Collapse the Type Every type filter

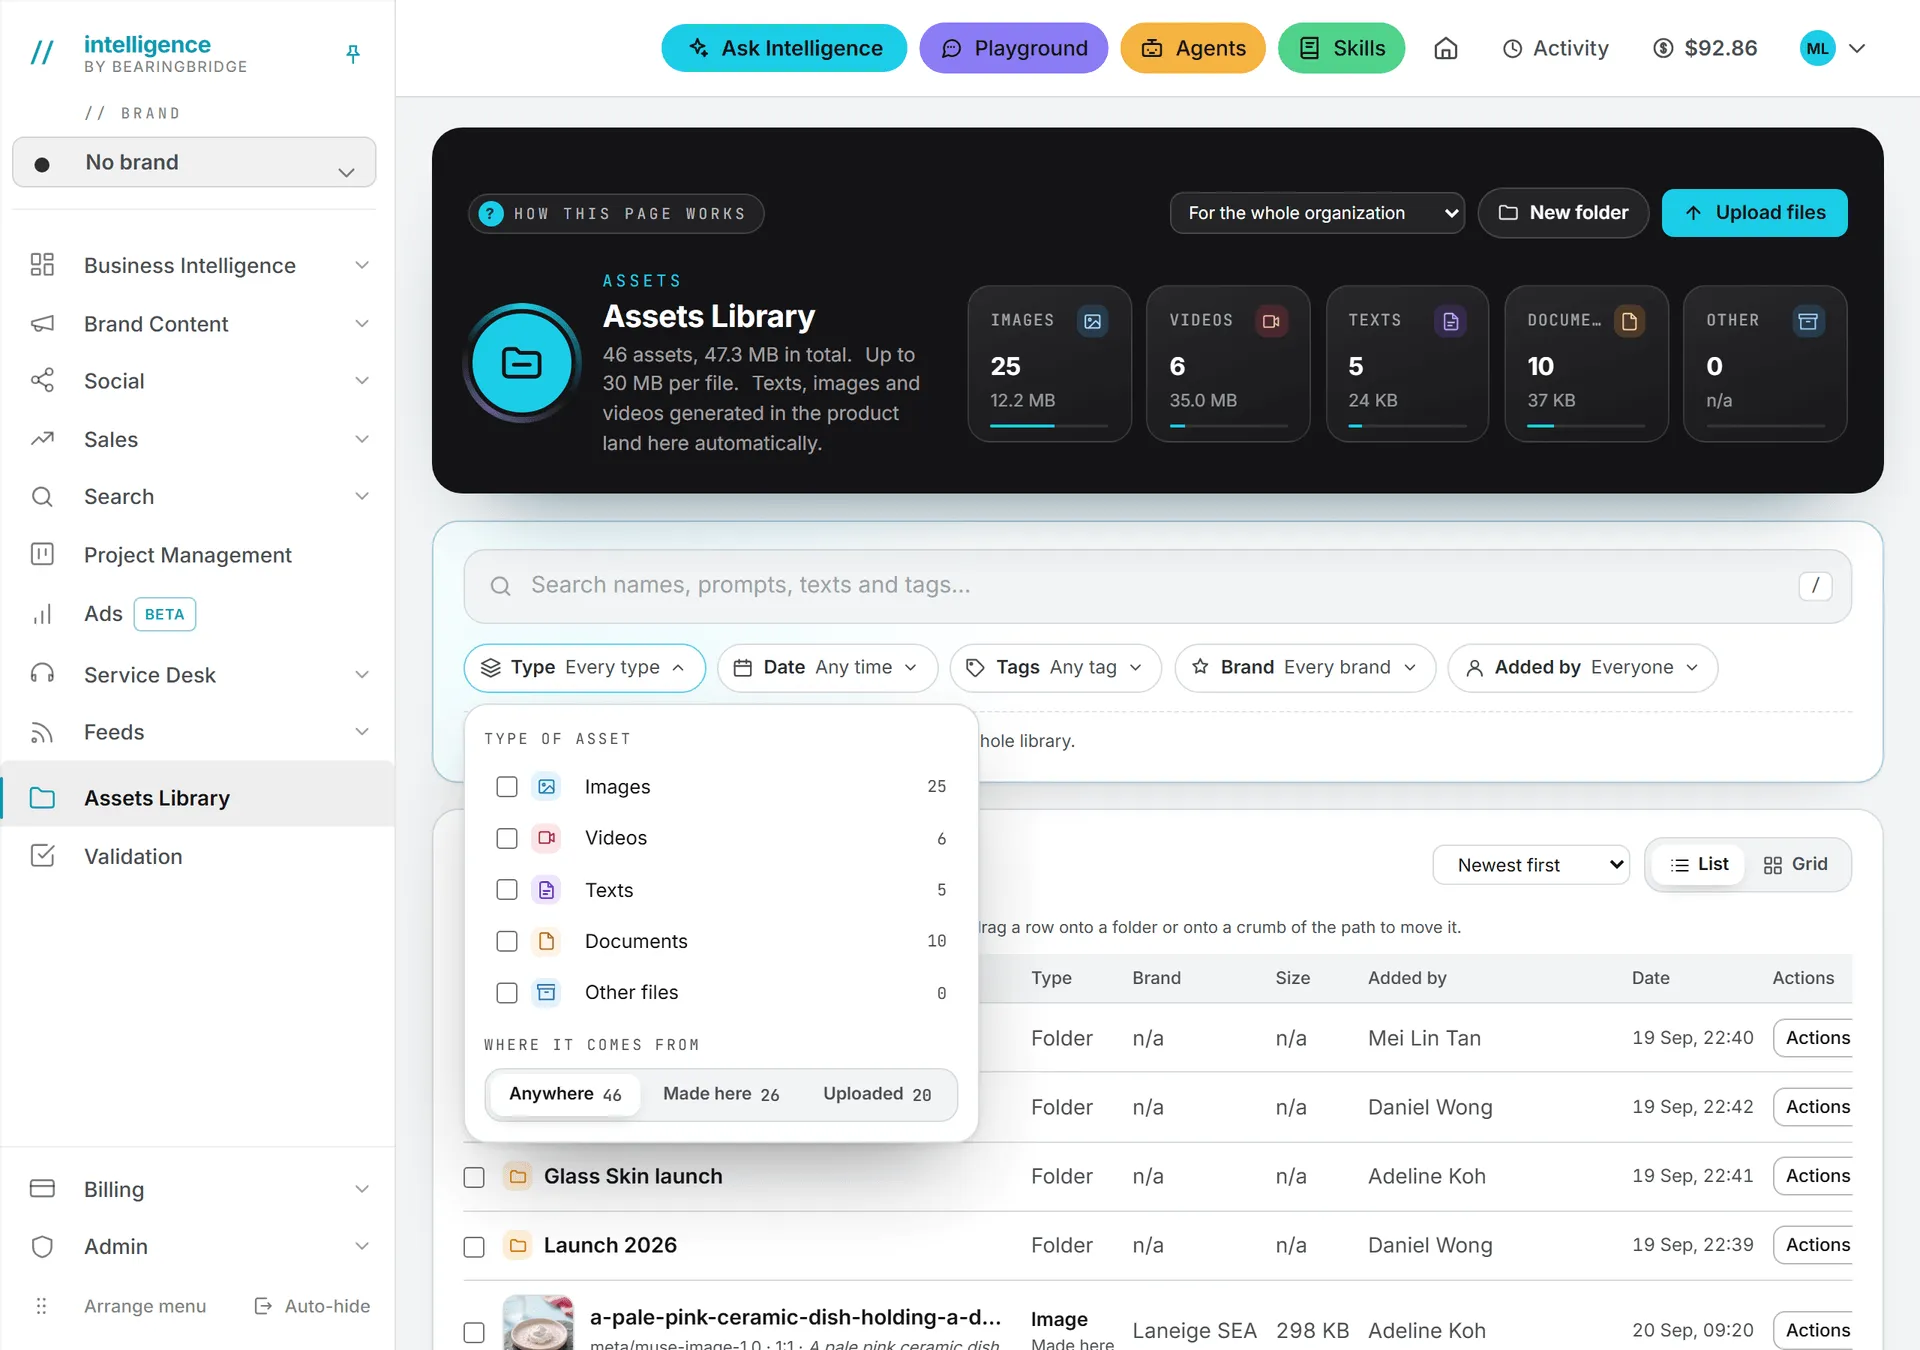(585, 668)
